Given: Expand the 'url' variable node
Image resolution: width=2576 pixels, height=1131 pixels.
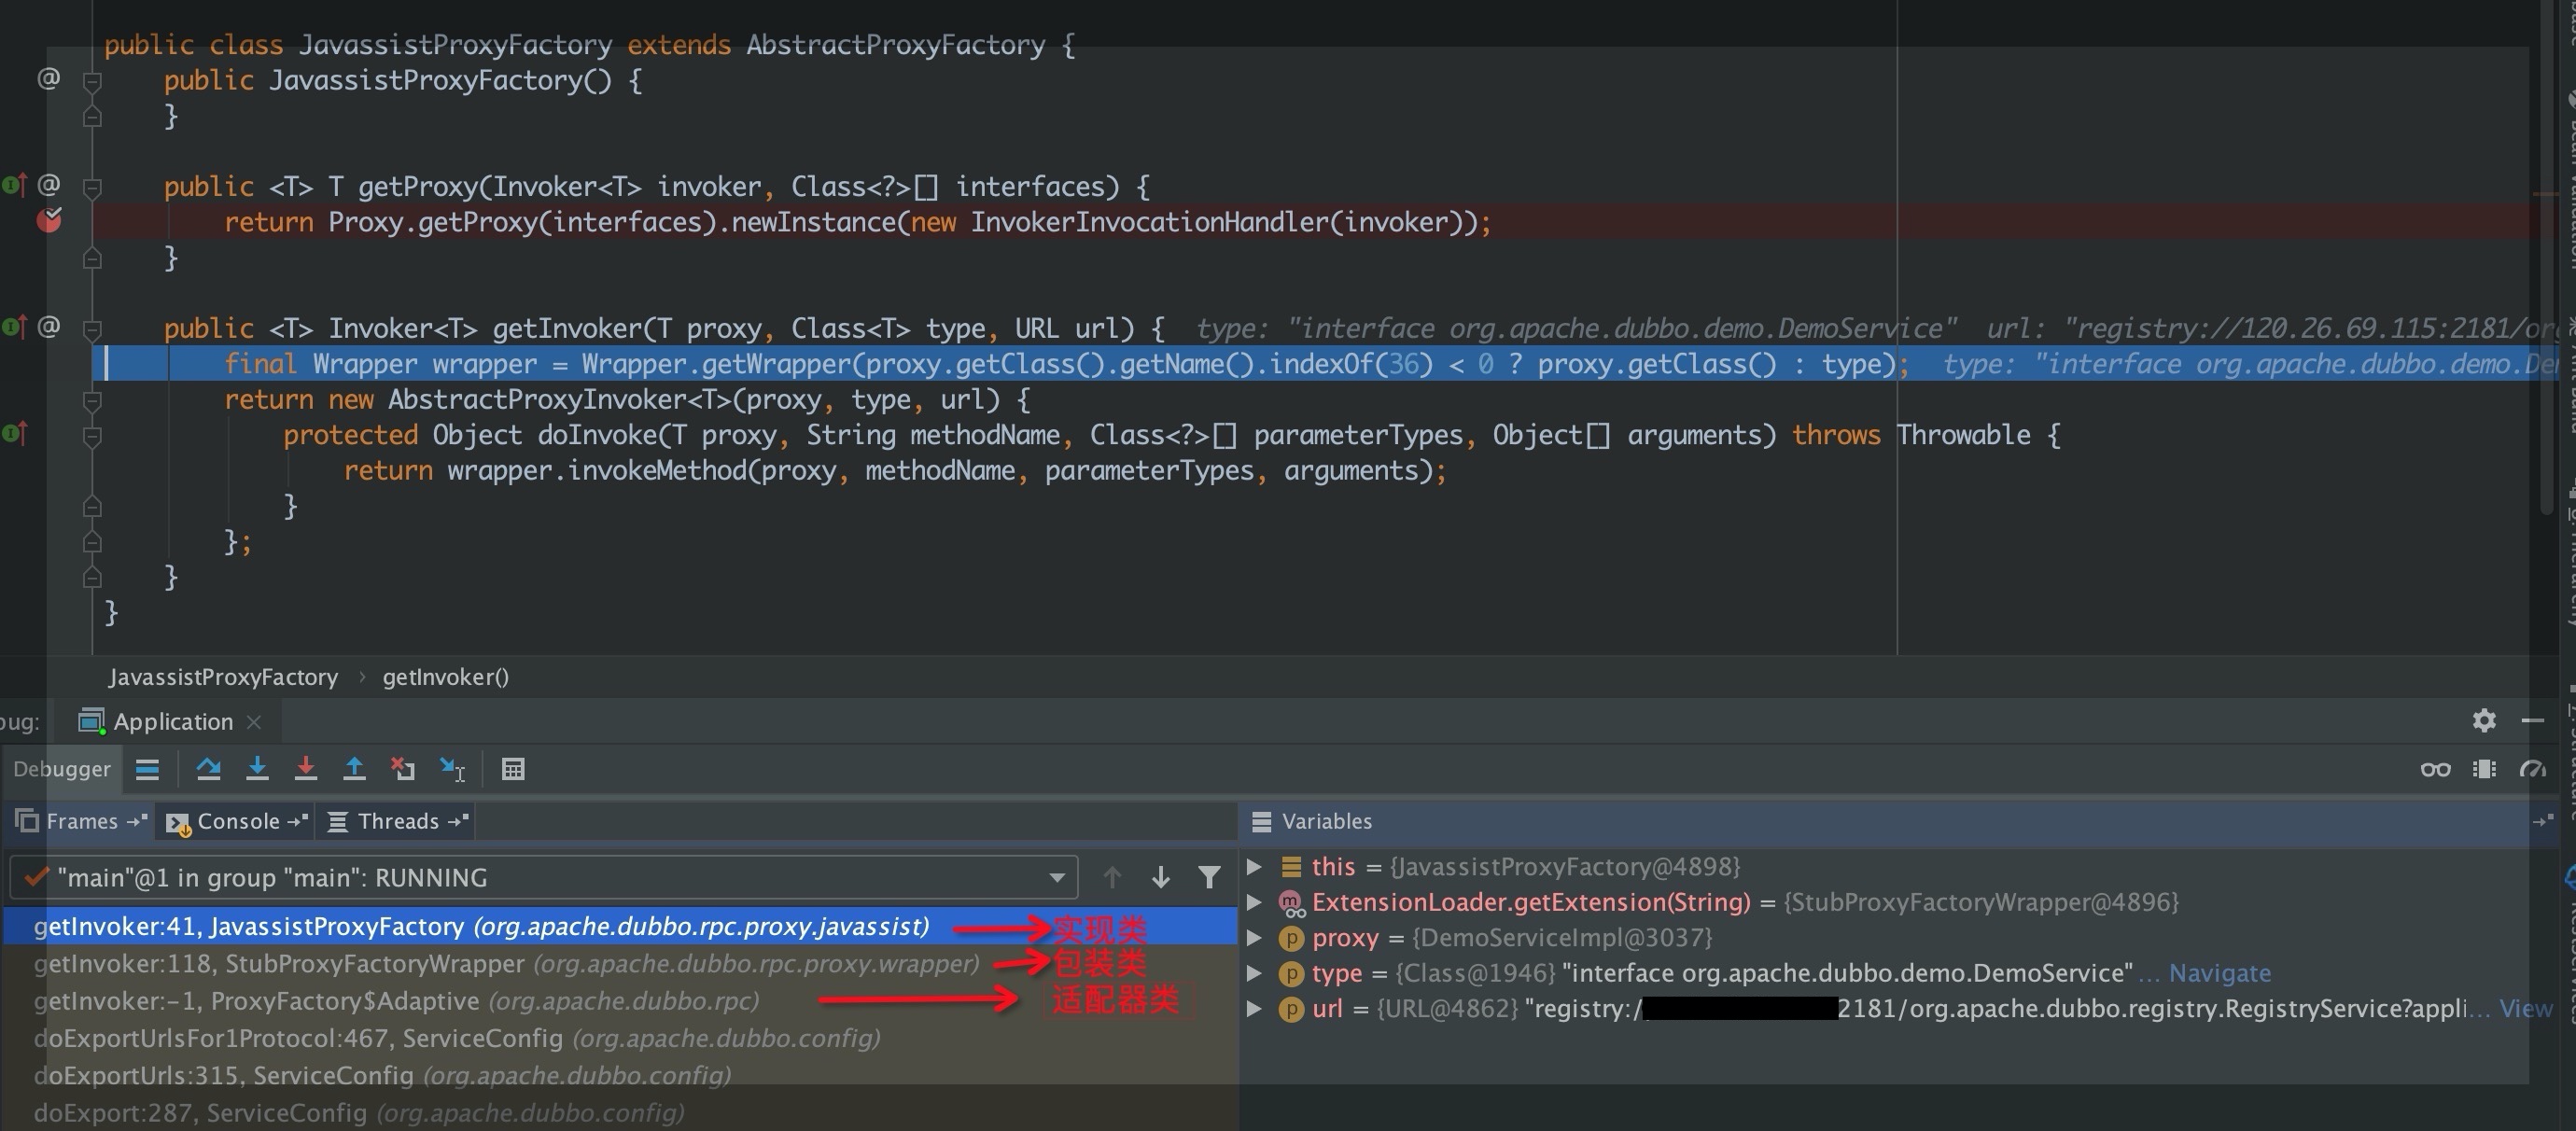Looking at the screenshot, I should (1255, 1009).
